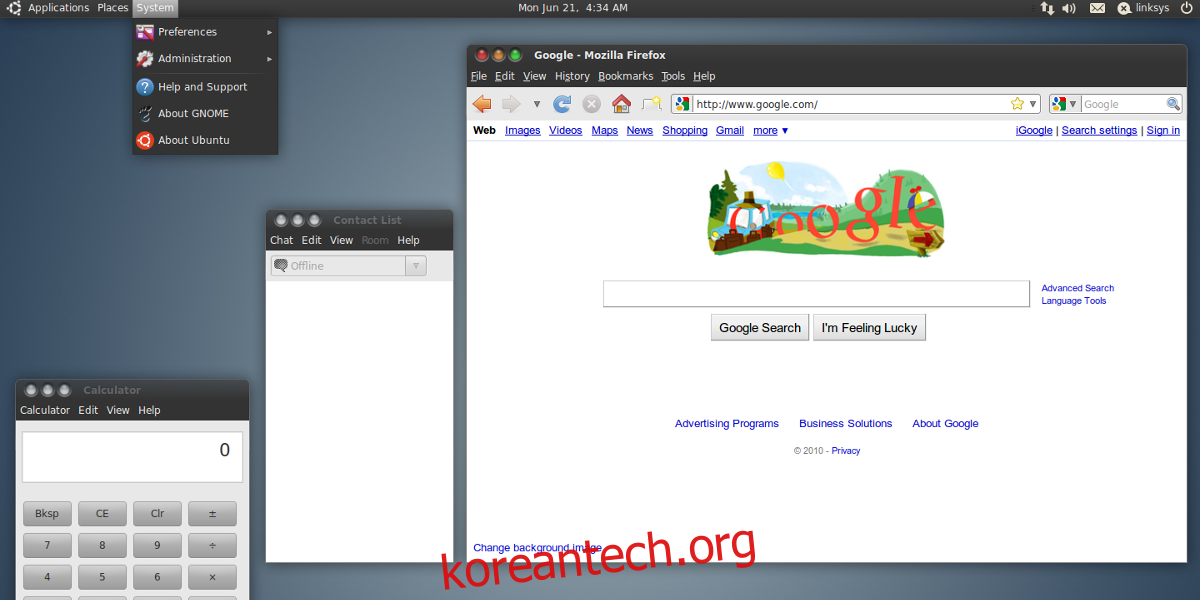Open Firefox Edit menu
The height and width of the screenshot is (600, 1200).
(x=505, y=76)
